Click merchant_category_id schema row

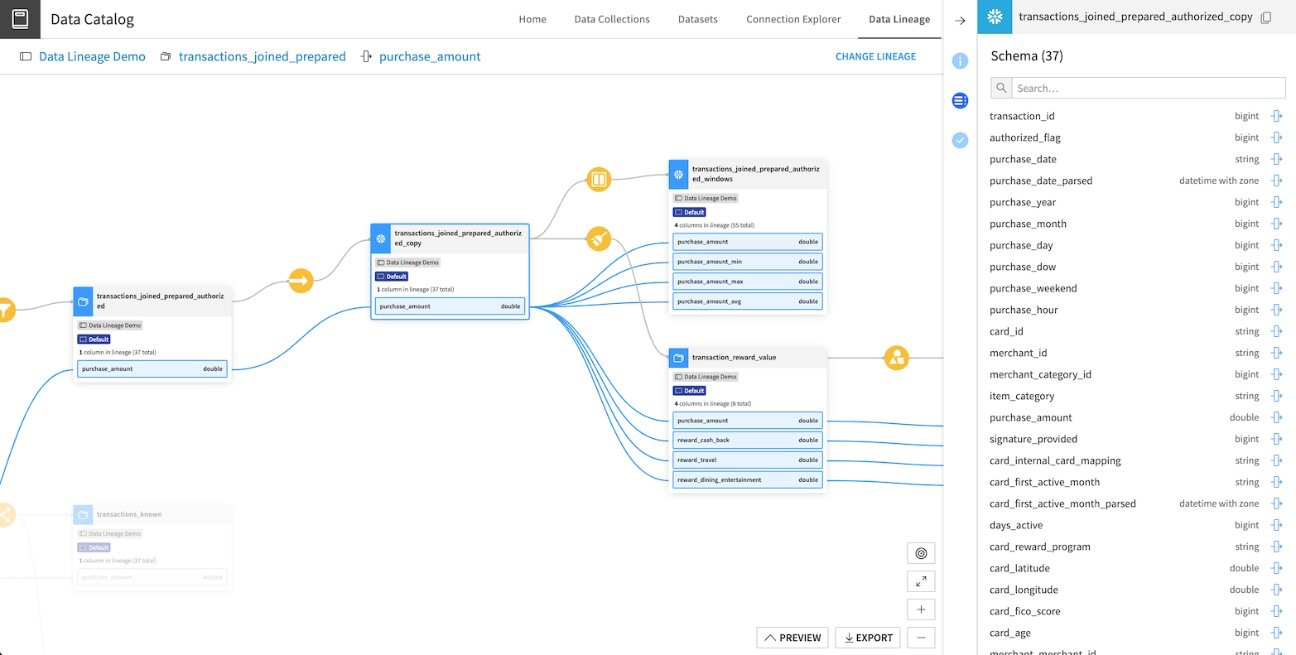coord(1136,375)
